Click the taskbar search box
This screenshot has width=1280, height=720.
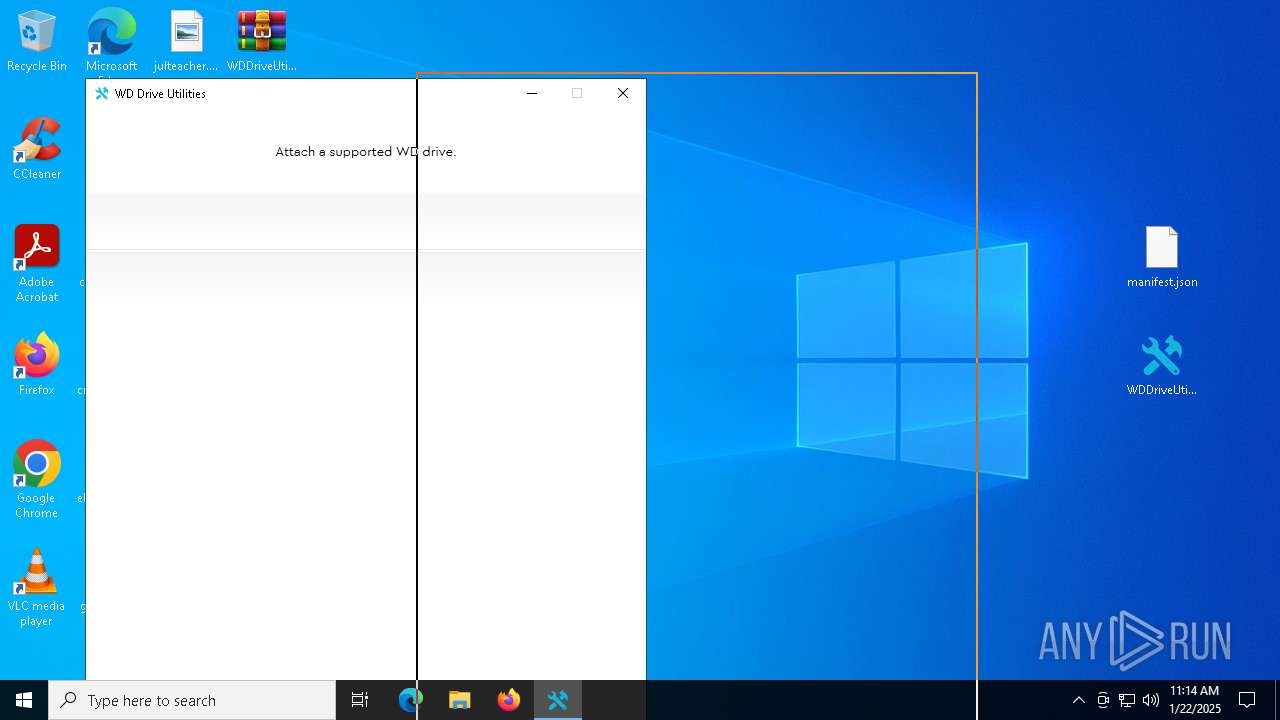(192, 700)
